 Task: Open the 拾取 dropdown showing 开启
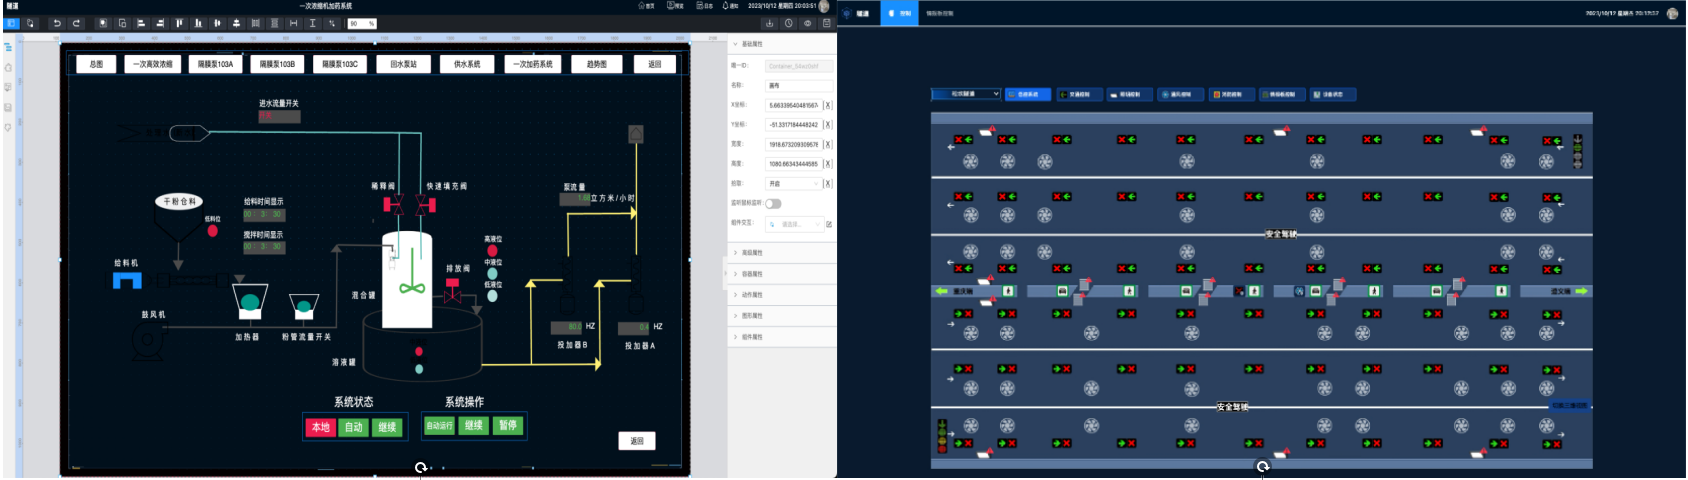click(793, 184)
